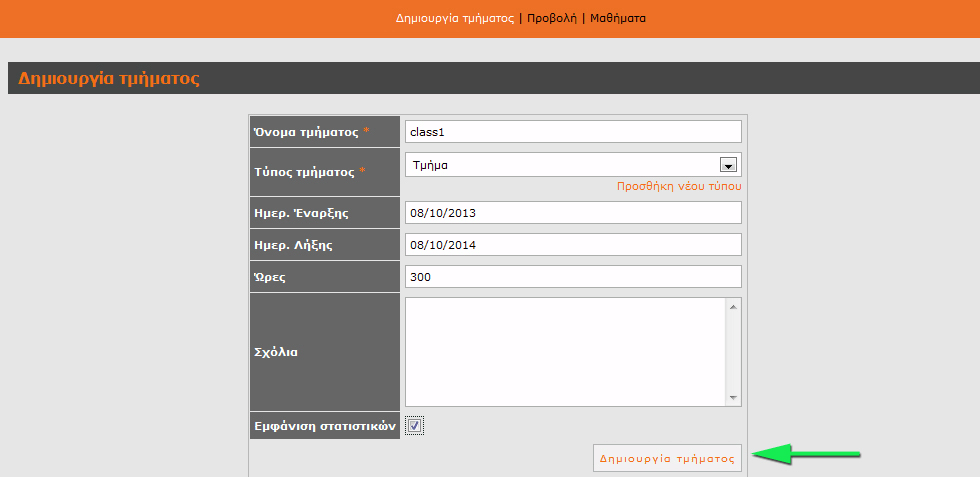
Task: Click the Ημερ. Λήξης date field
Action: [573, 244]
